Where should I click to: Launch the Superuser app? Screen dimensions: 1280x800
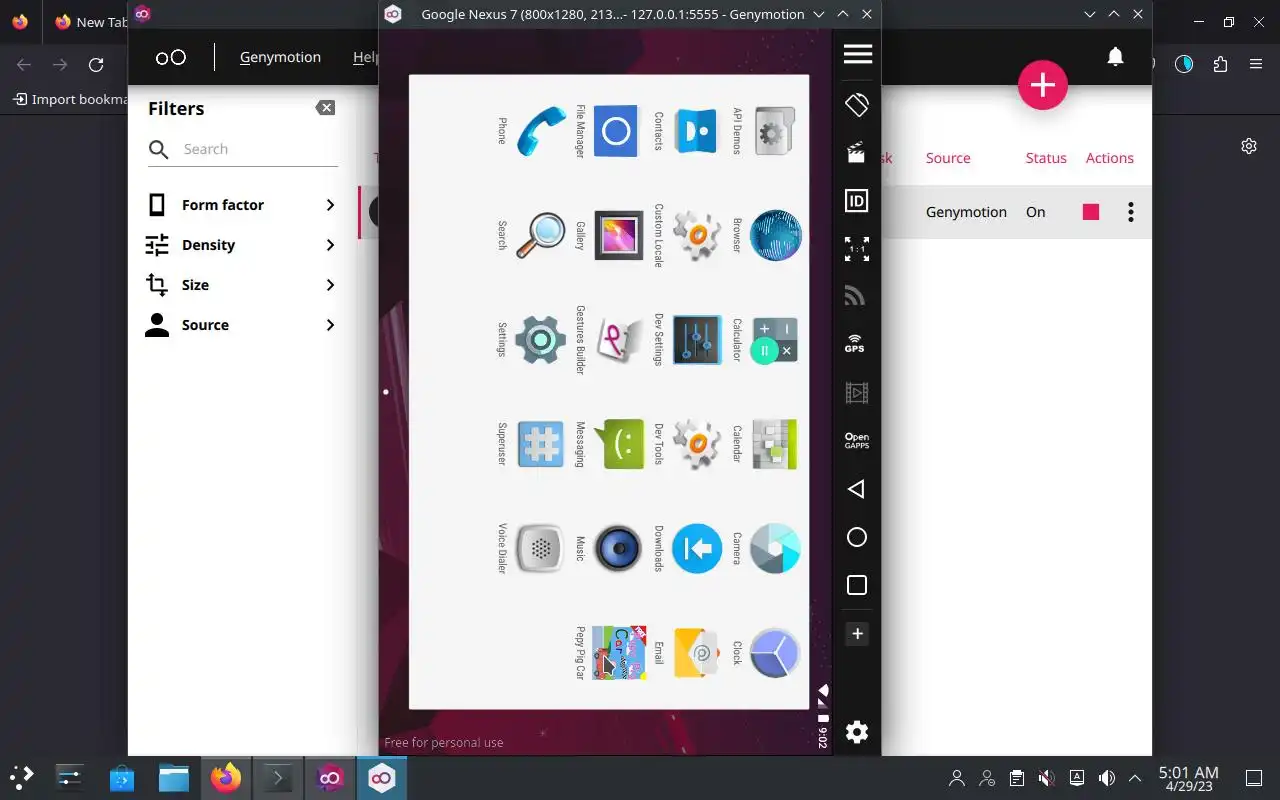(x=541, y=444)
